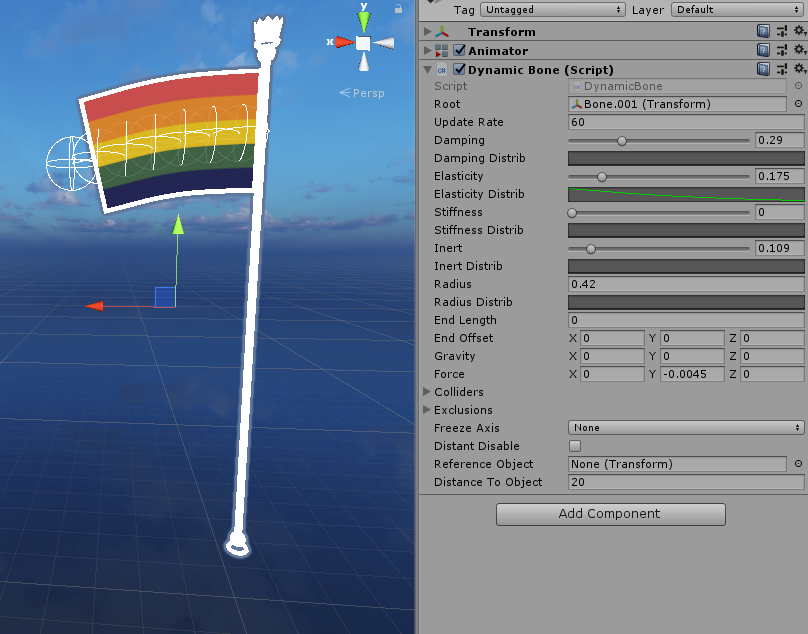
Task: Click the presets icon on the Transform component
Action: (781, 31)
